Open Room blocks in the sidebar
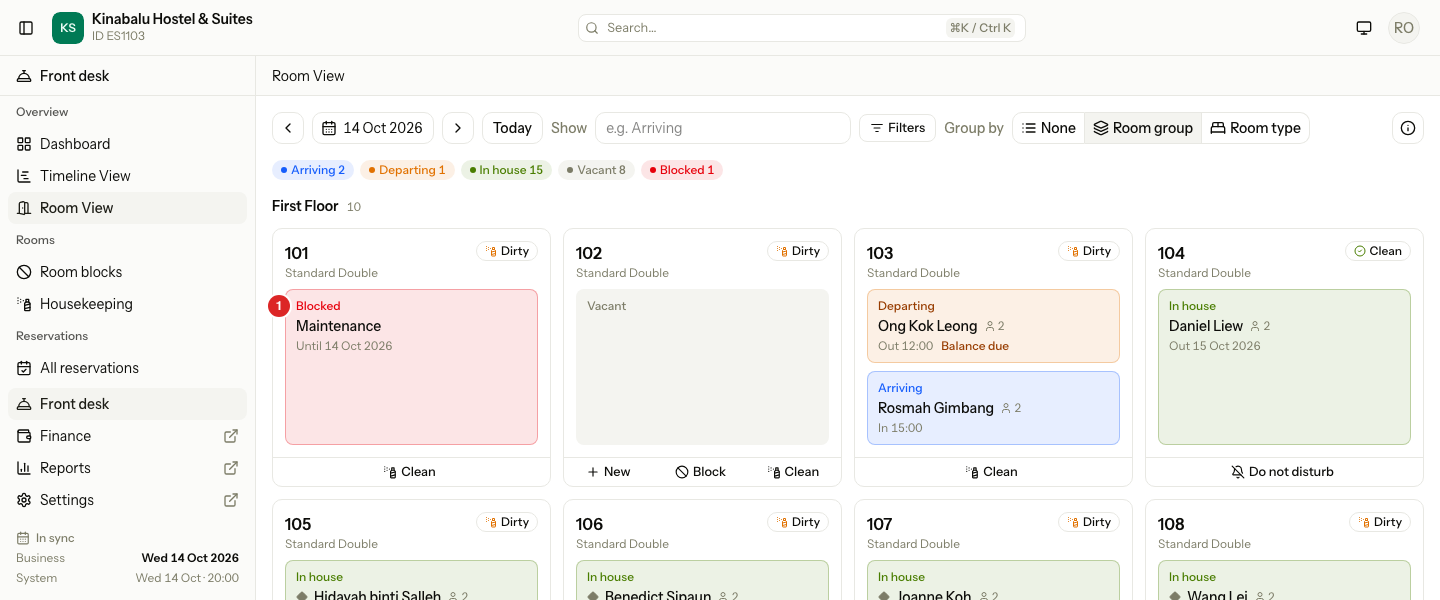The width and height of the screenshot is (1440, 600). 128,272
